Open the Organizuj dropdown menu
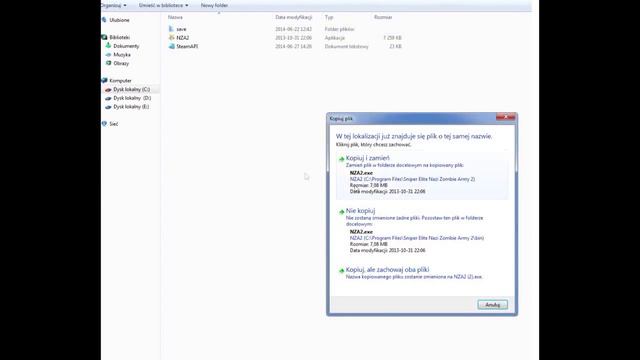Viewport: 640px width, 360px height. 114,5
